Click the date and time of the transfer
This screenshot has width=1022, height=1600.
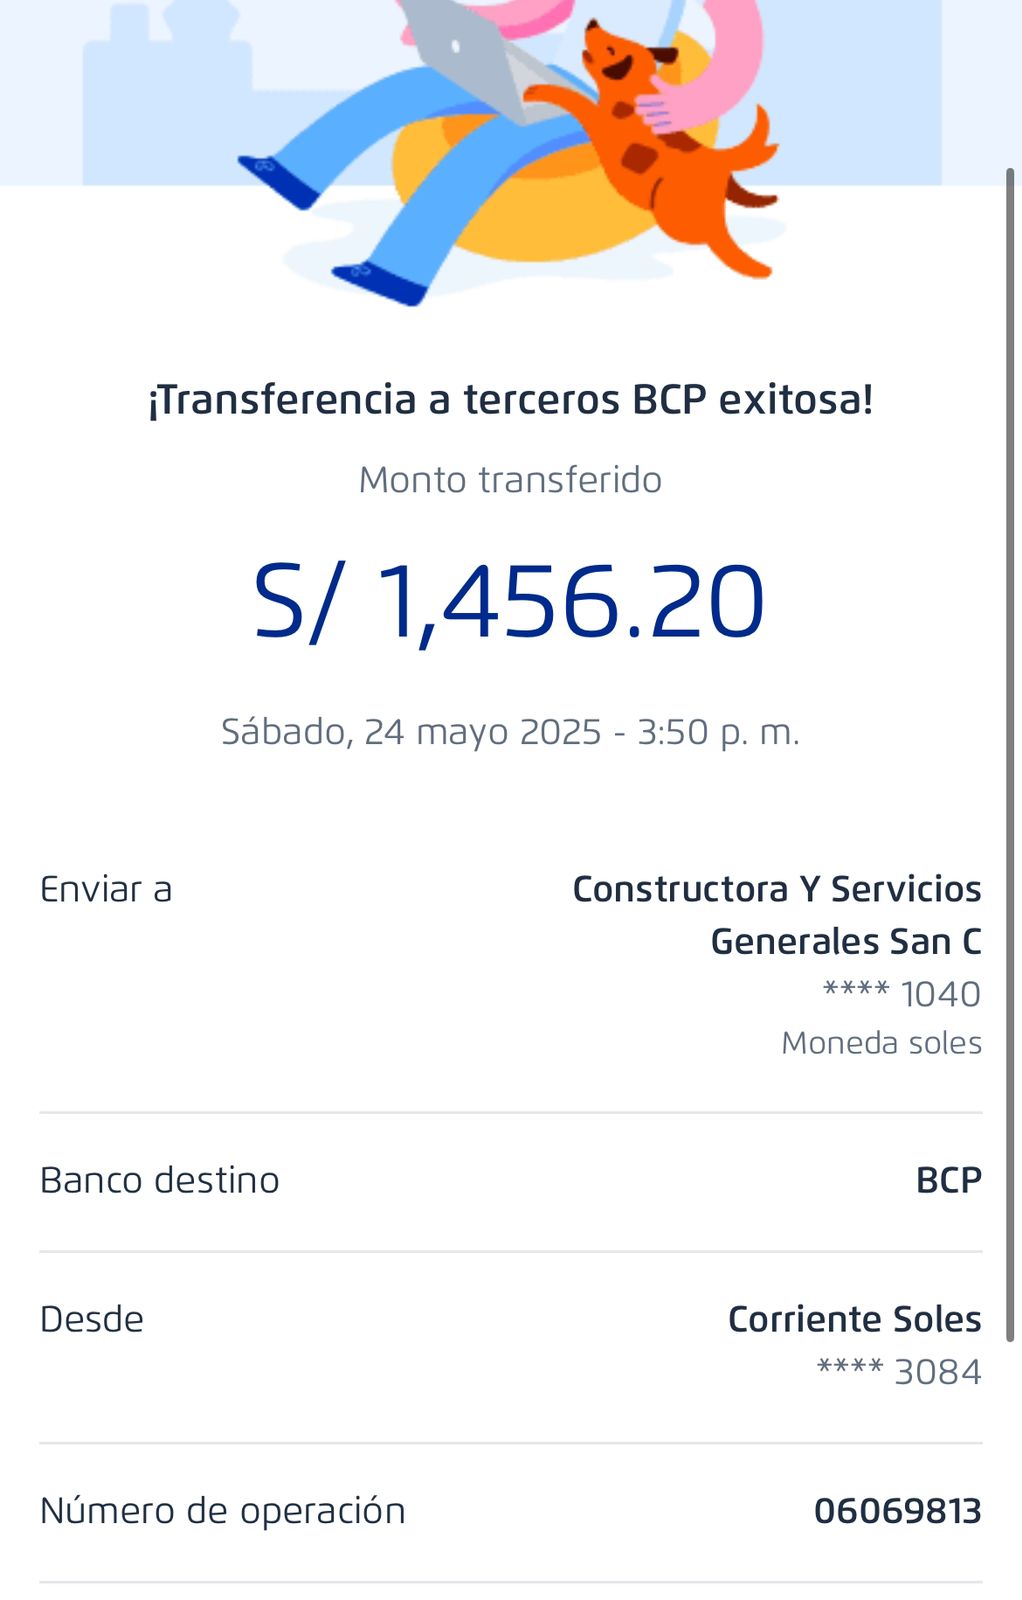(x=510, y=732)
